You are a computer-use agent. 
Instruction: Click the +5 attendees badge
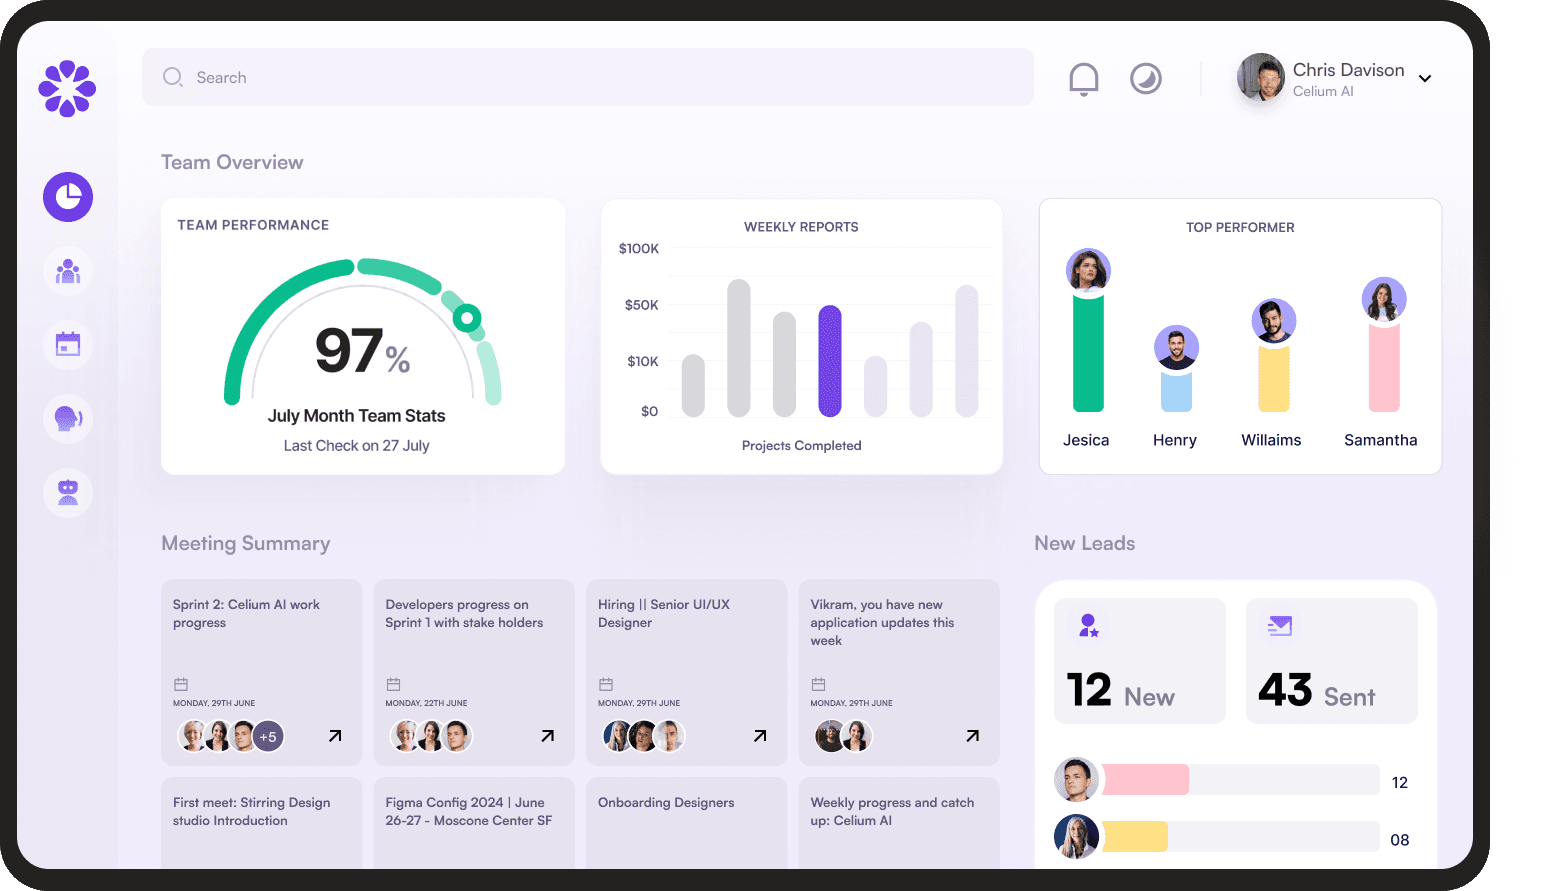pyautogui.click(x=268, y=737)
